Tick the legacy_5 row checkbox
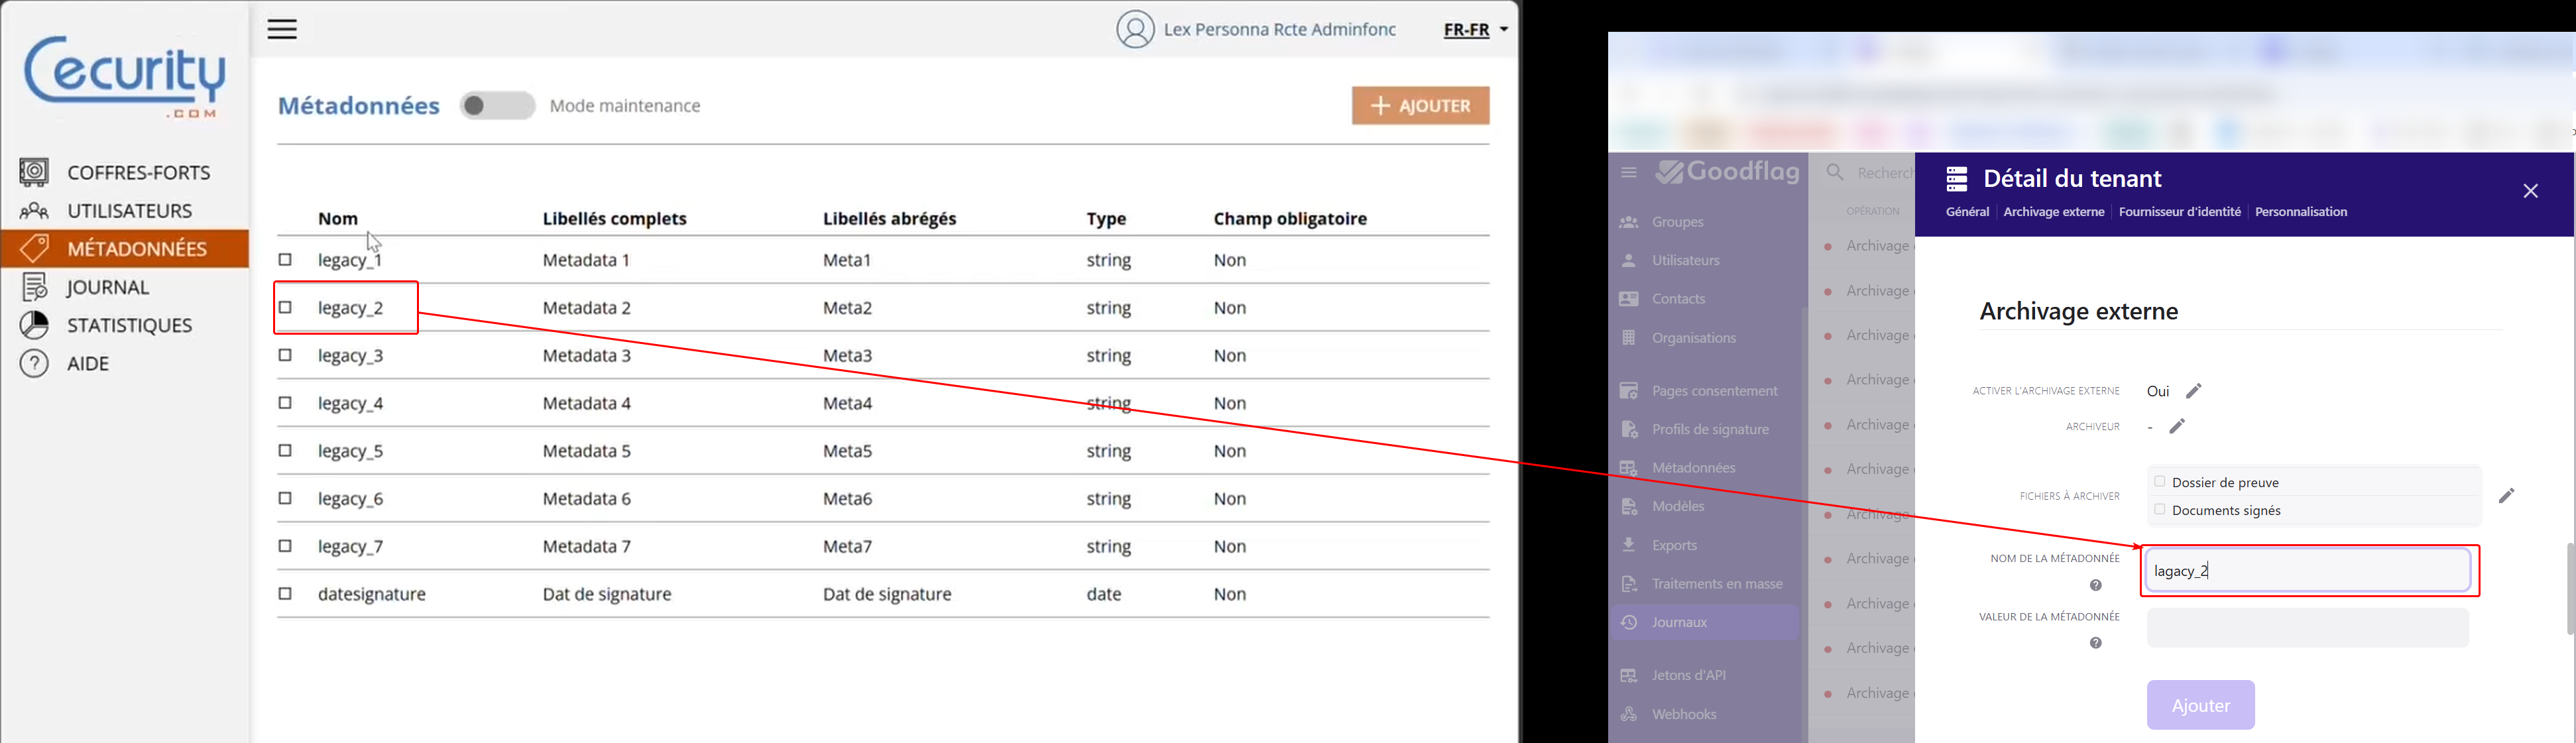The width and height of the screenshot is (2576, 743). click(x=285, y=451)
